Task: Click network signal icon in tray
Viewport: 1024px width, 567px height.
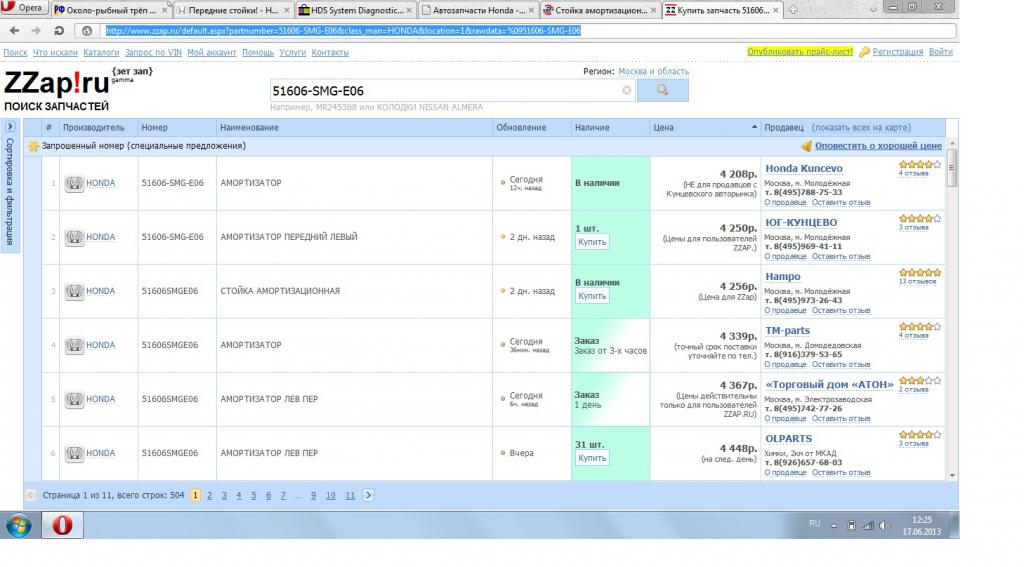Action: point(868,525)
